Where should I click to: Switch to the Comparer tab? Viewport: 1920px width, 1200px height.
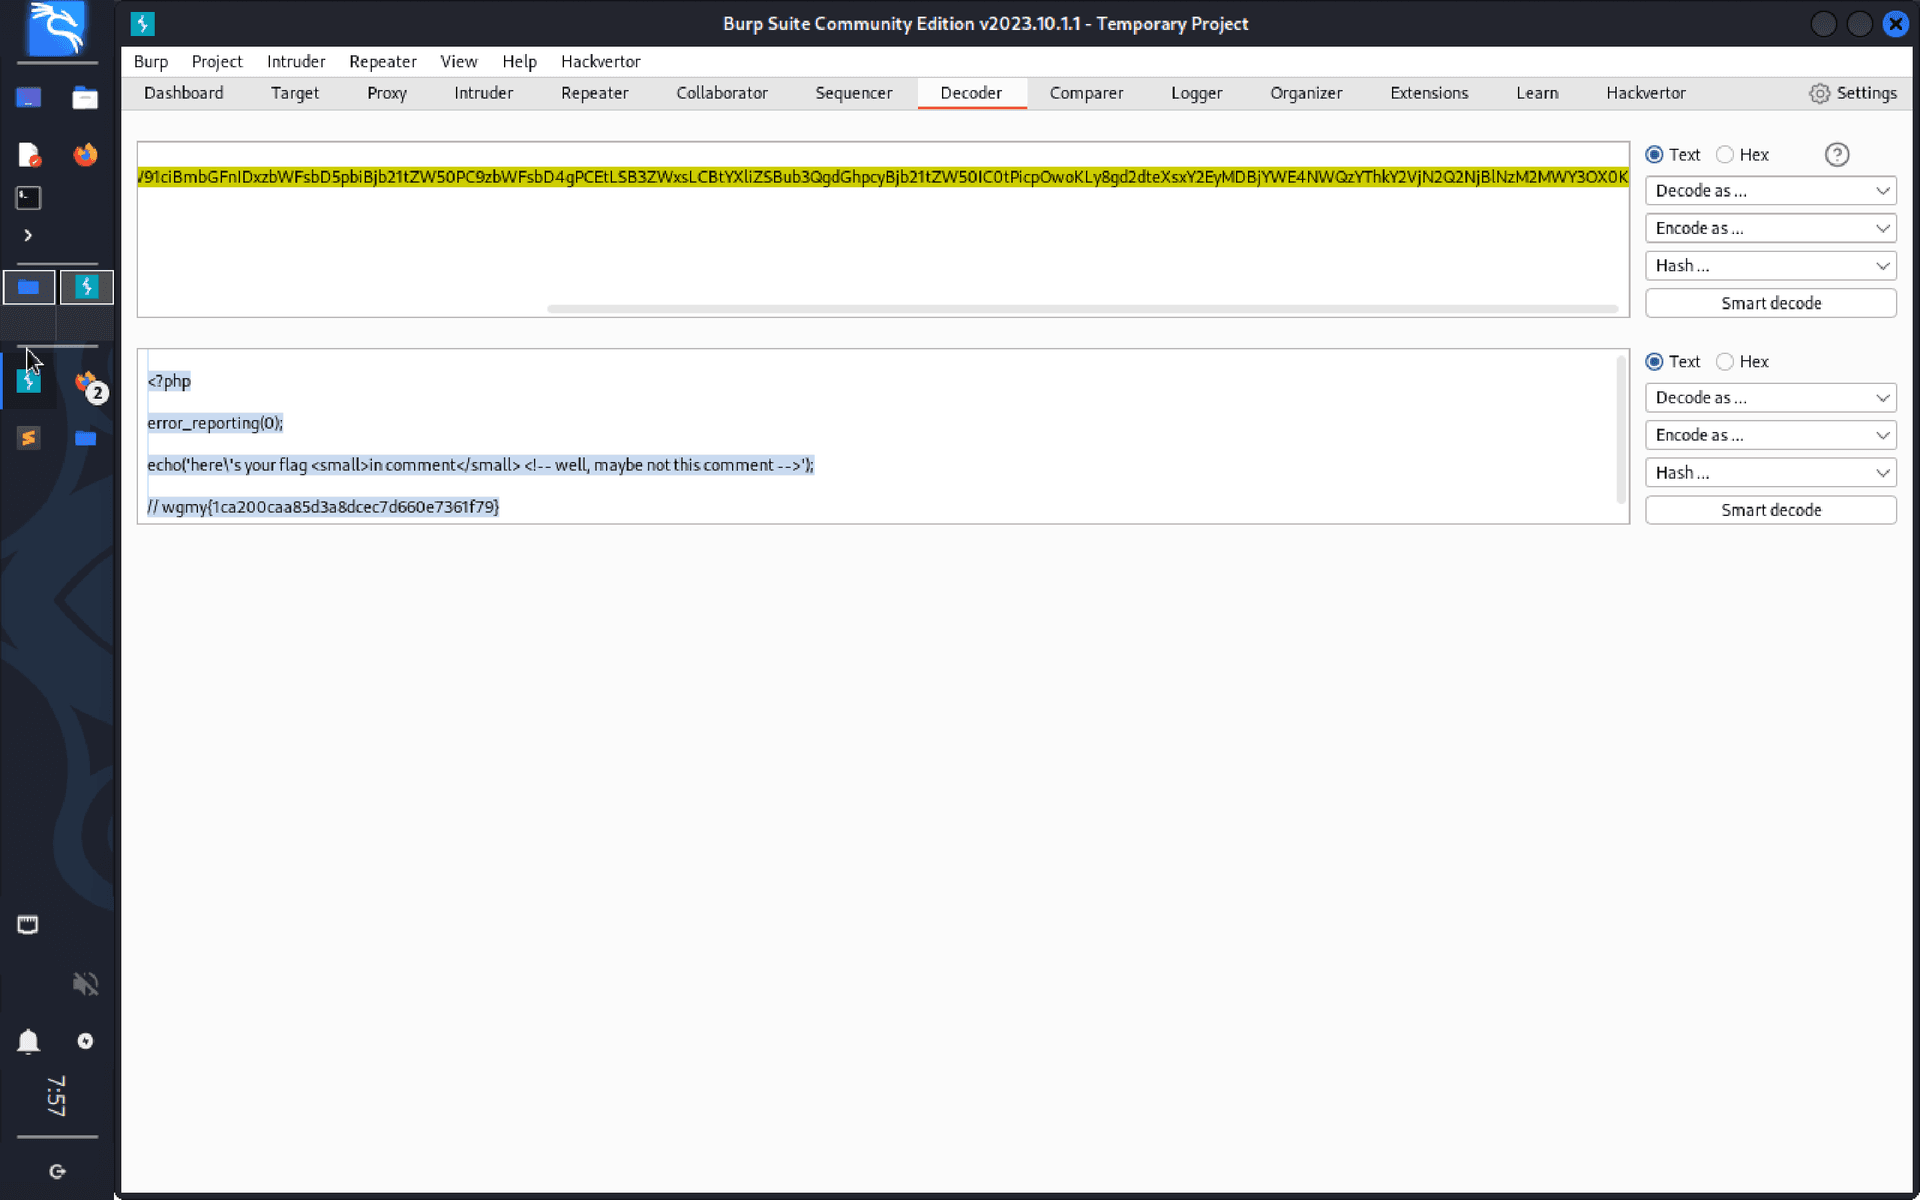coord(1086,93)
